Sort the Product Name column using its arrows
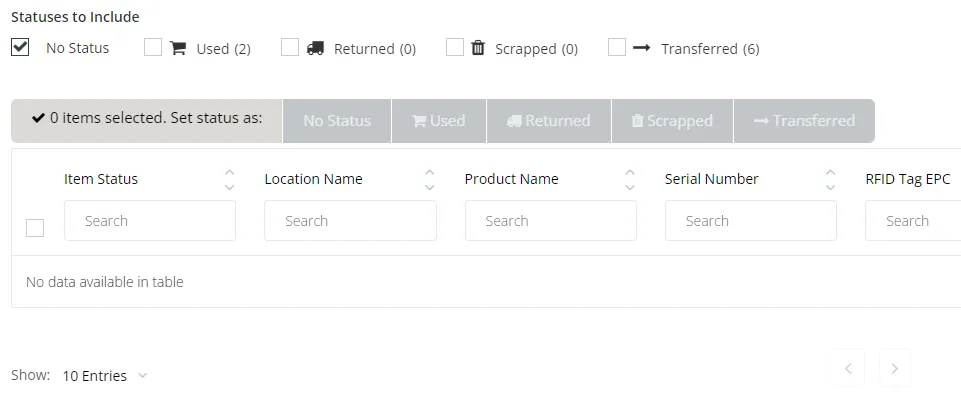This screenshot has height=400, width=961. tap(630, 179)
